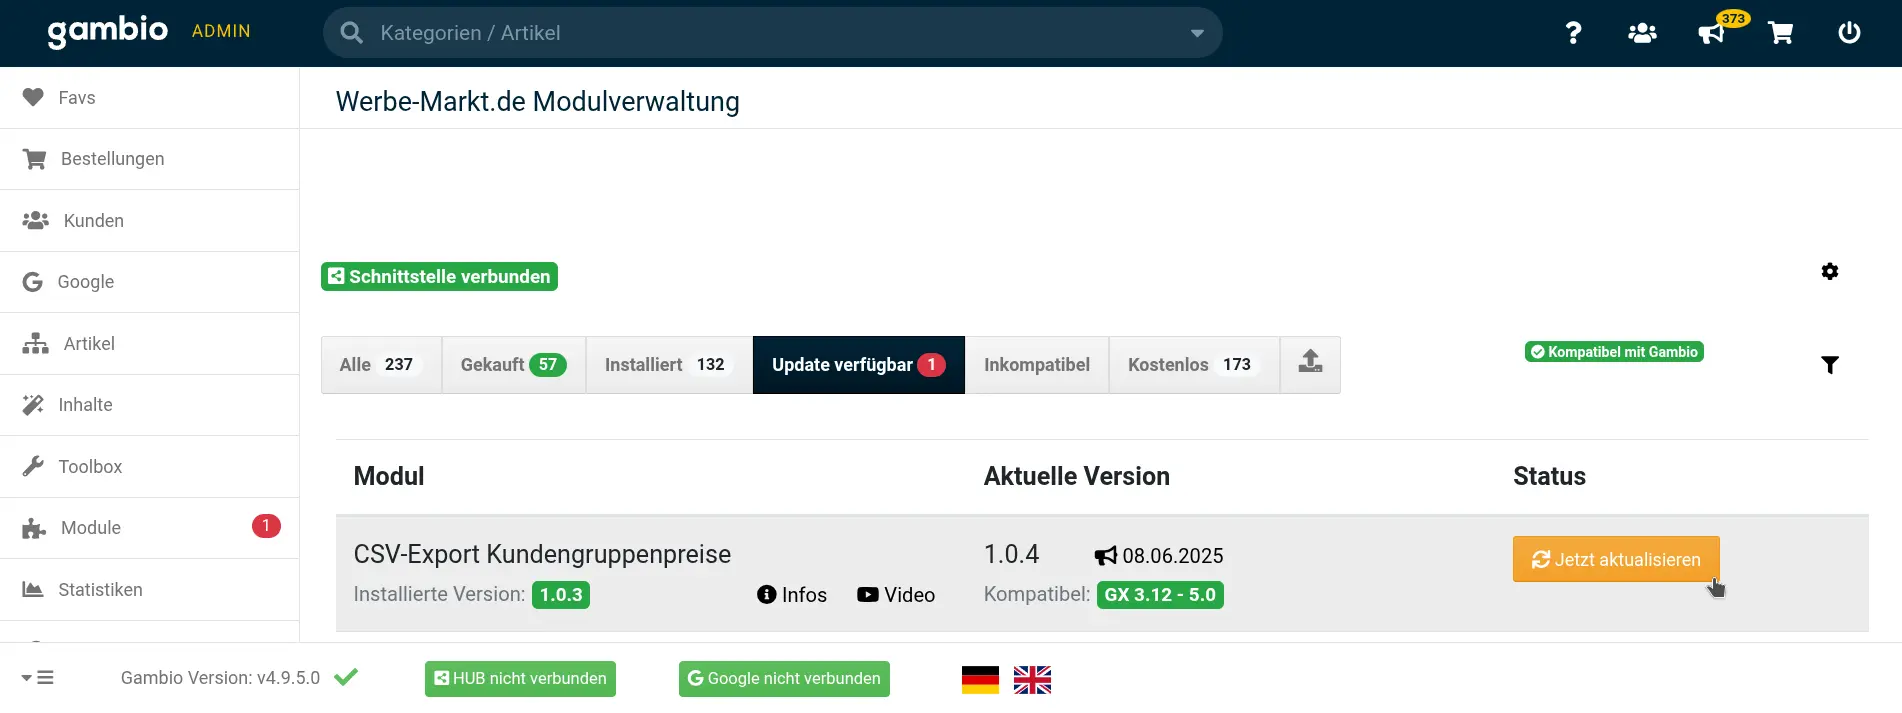This screenshot has width=1902, height=713.
Task: Click the filter funnel icon
Action: coord(1830,365)
